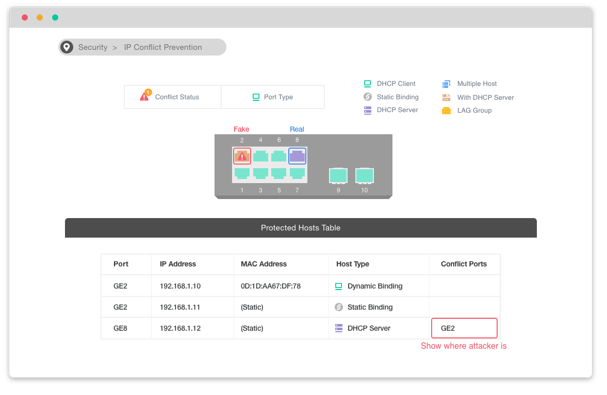Click the Protected Hosts Table header bar

click(x=301, y=228)
